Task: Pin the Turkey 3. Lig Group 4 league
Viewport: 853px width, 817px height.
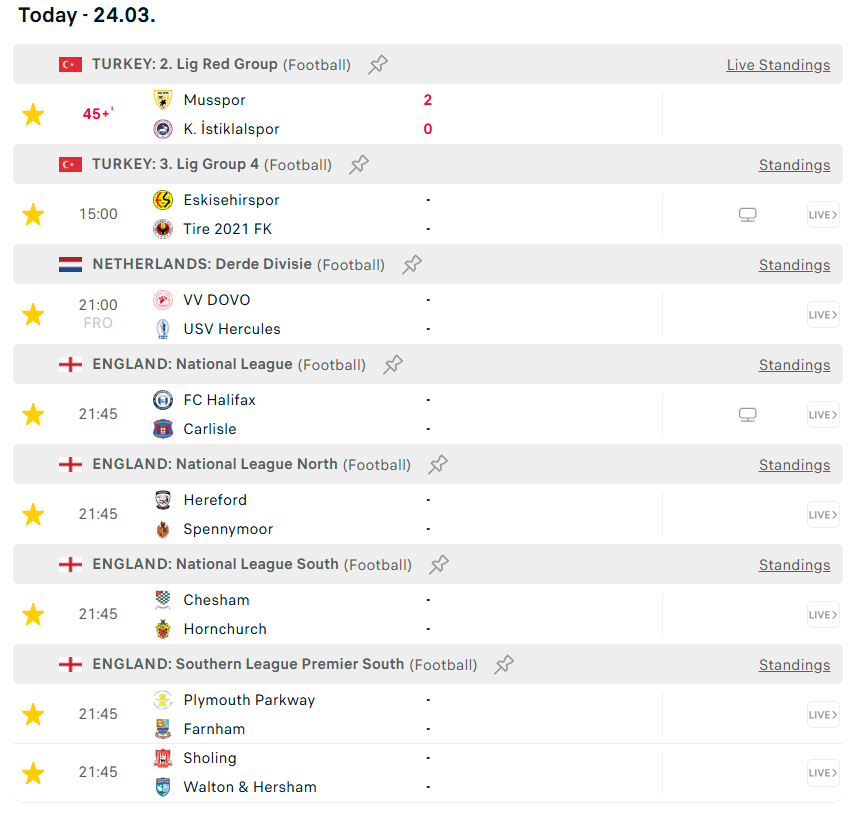Action: [x=359, y=165]
